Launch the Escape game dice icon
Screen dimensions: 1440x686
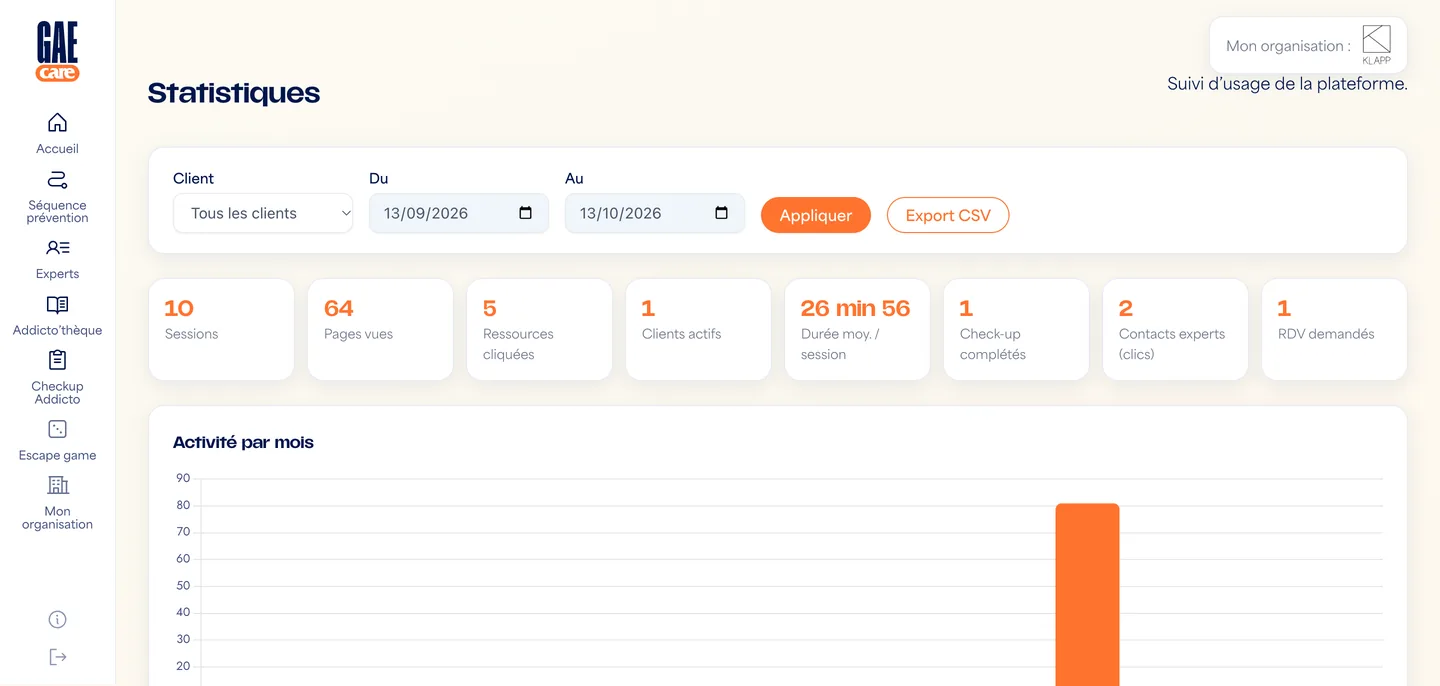pos(57,429)
